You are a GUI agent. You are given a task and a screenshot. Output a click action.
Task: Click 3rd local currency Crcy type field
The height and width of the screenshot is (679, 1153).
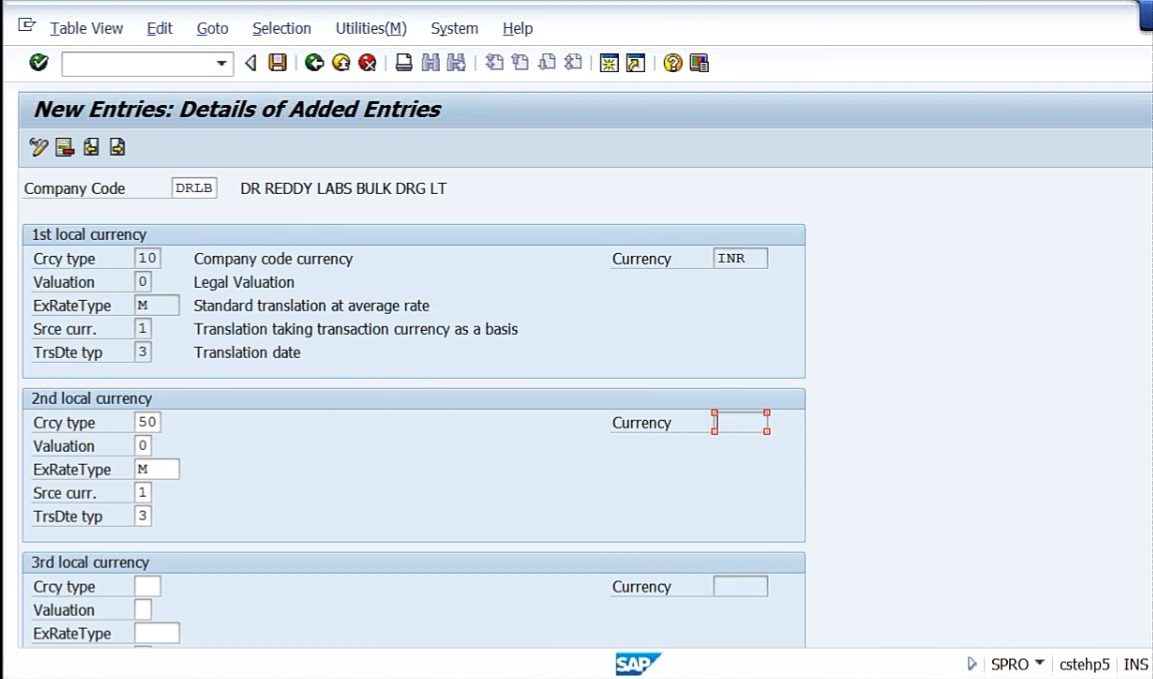coord(147,586)
